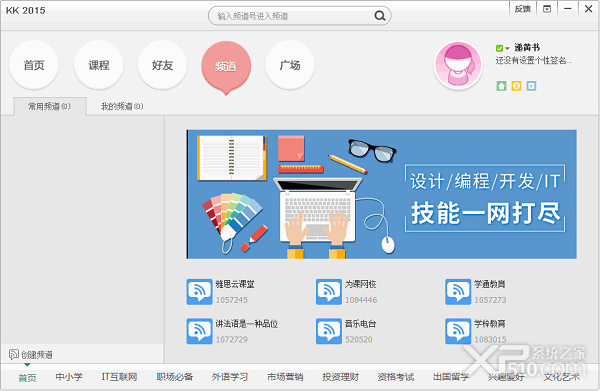Viewport: 600px width, 391px height.
Task: Select the 频道 round navigation button
Action: 226,66
